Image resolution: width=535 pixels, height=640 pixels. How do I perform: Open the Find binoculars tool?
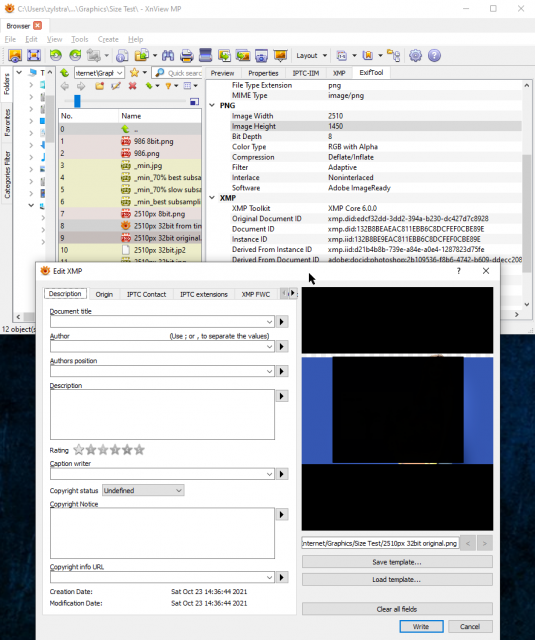coord(168,56)
